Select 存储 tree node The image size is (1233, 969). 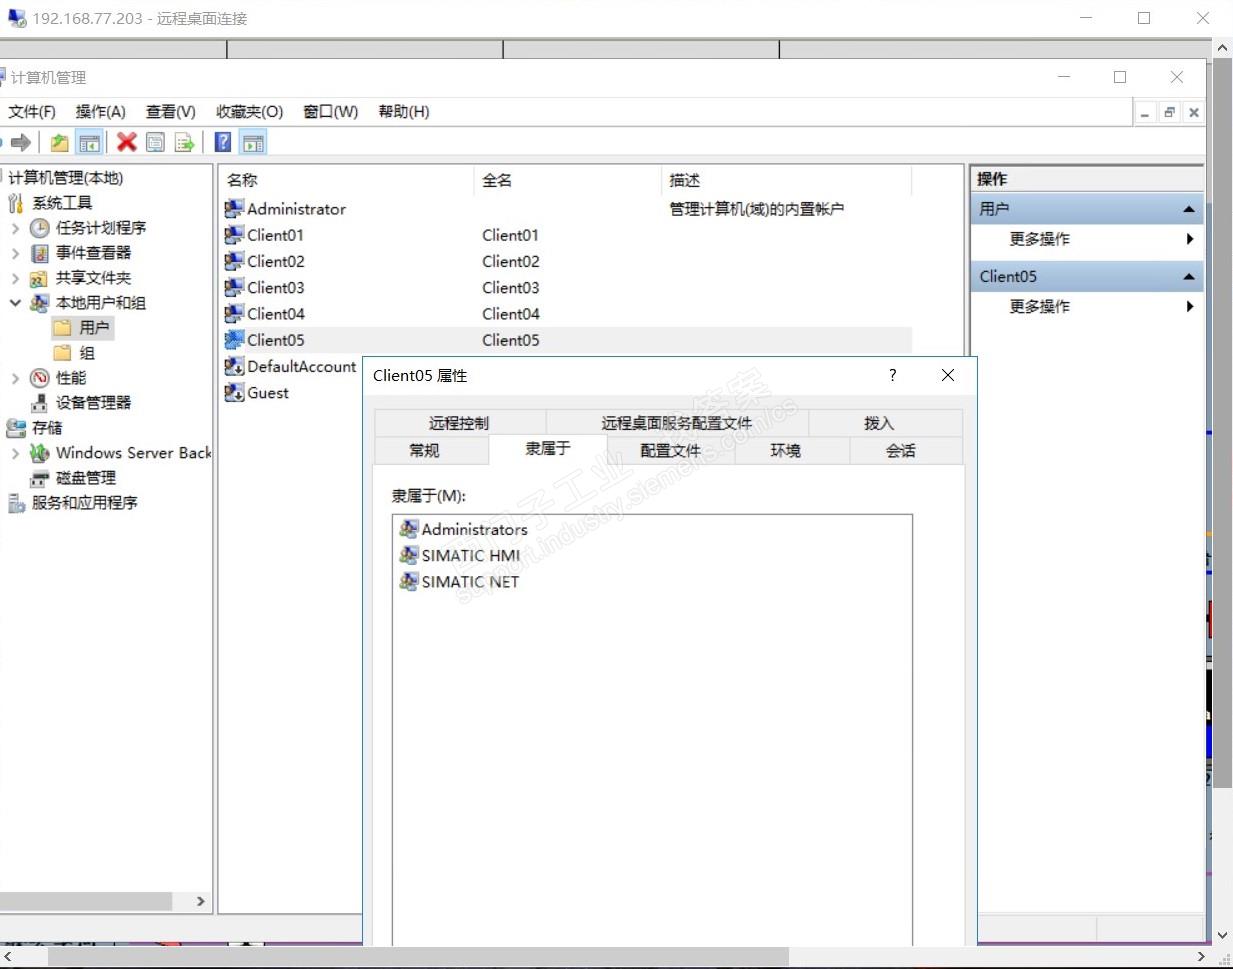pyautogui.click(x=47, y=428)
